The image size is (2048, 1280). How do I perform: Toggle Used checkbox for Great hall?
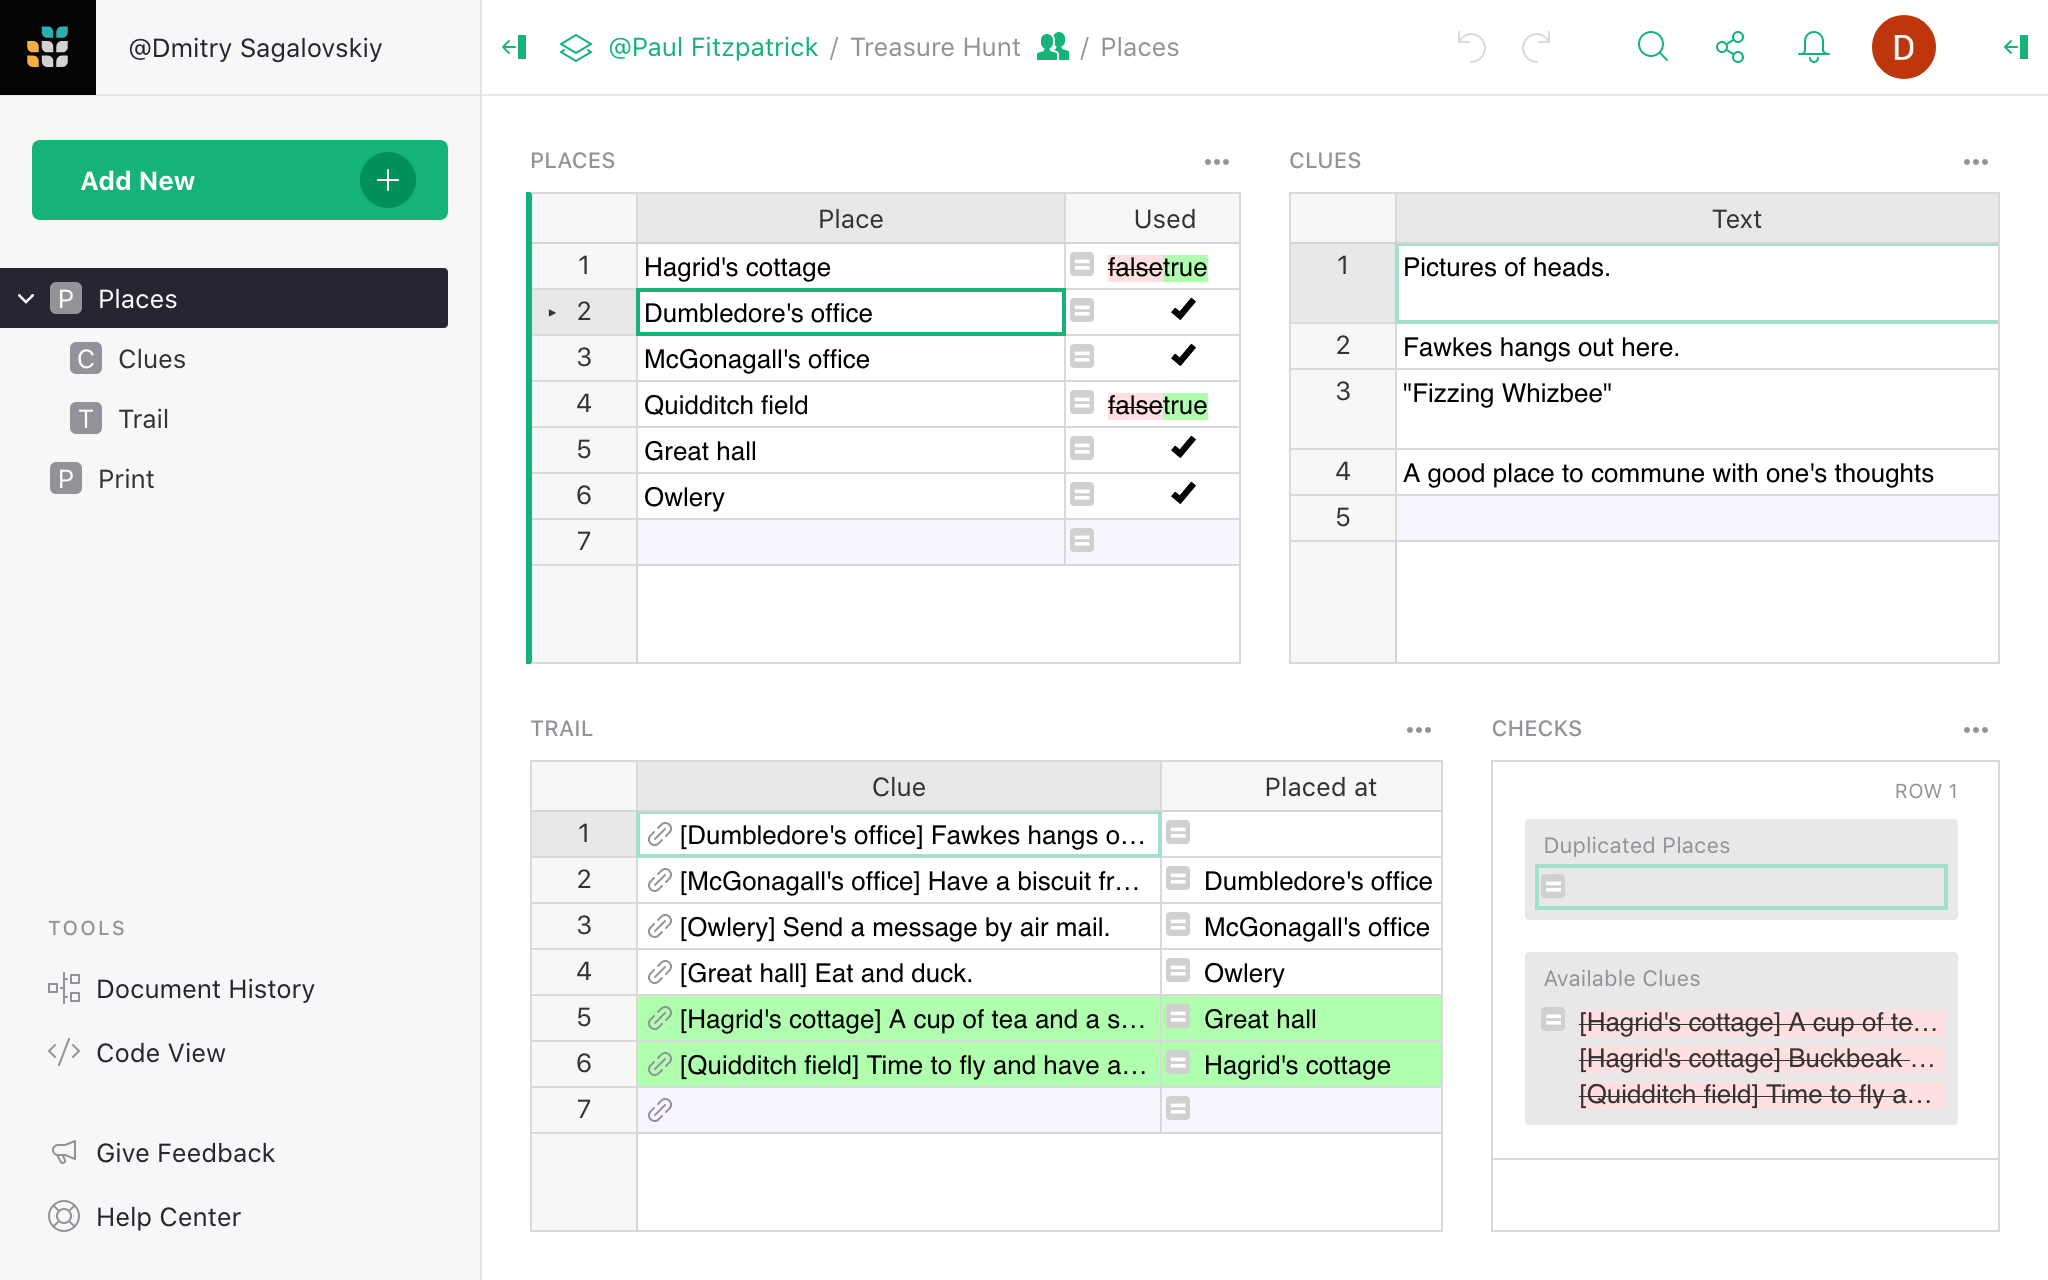click(x=1181, y=450)
